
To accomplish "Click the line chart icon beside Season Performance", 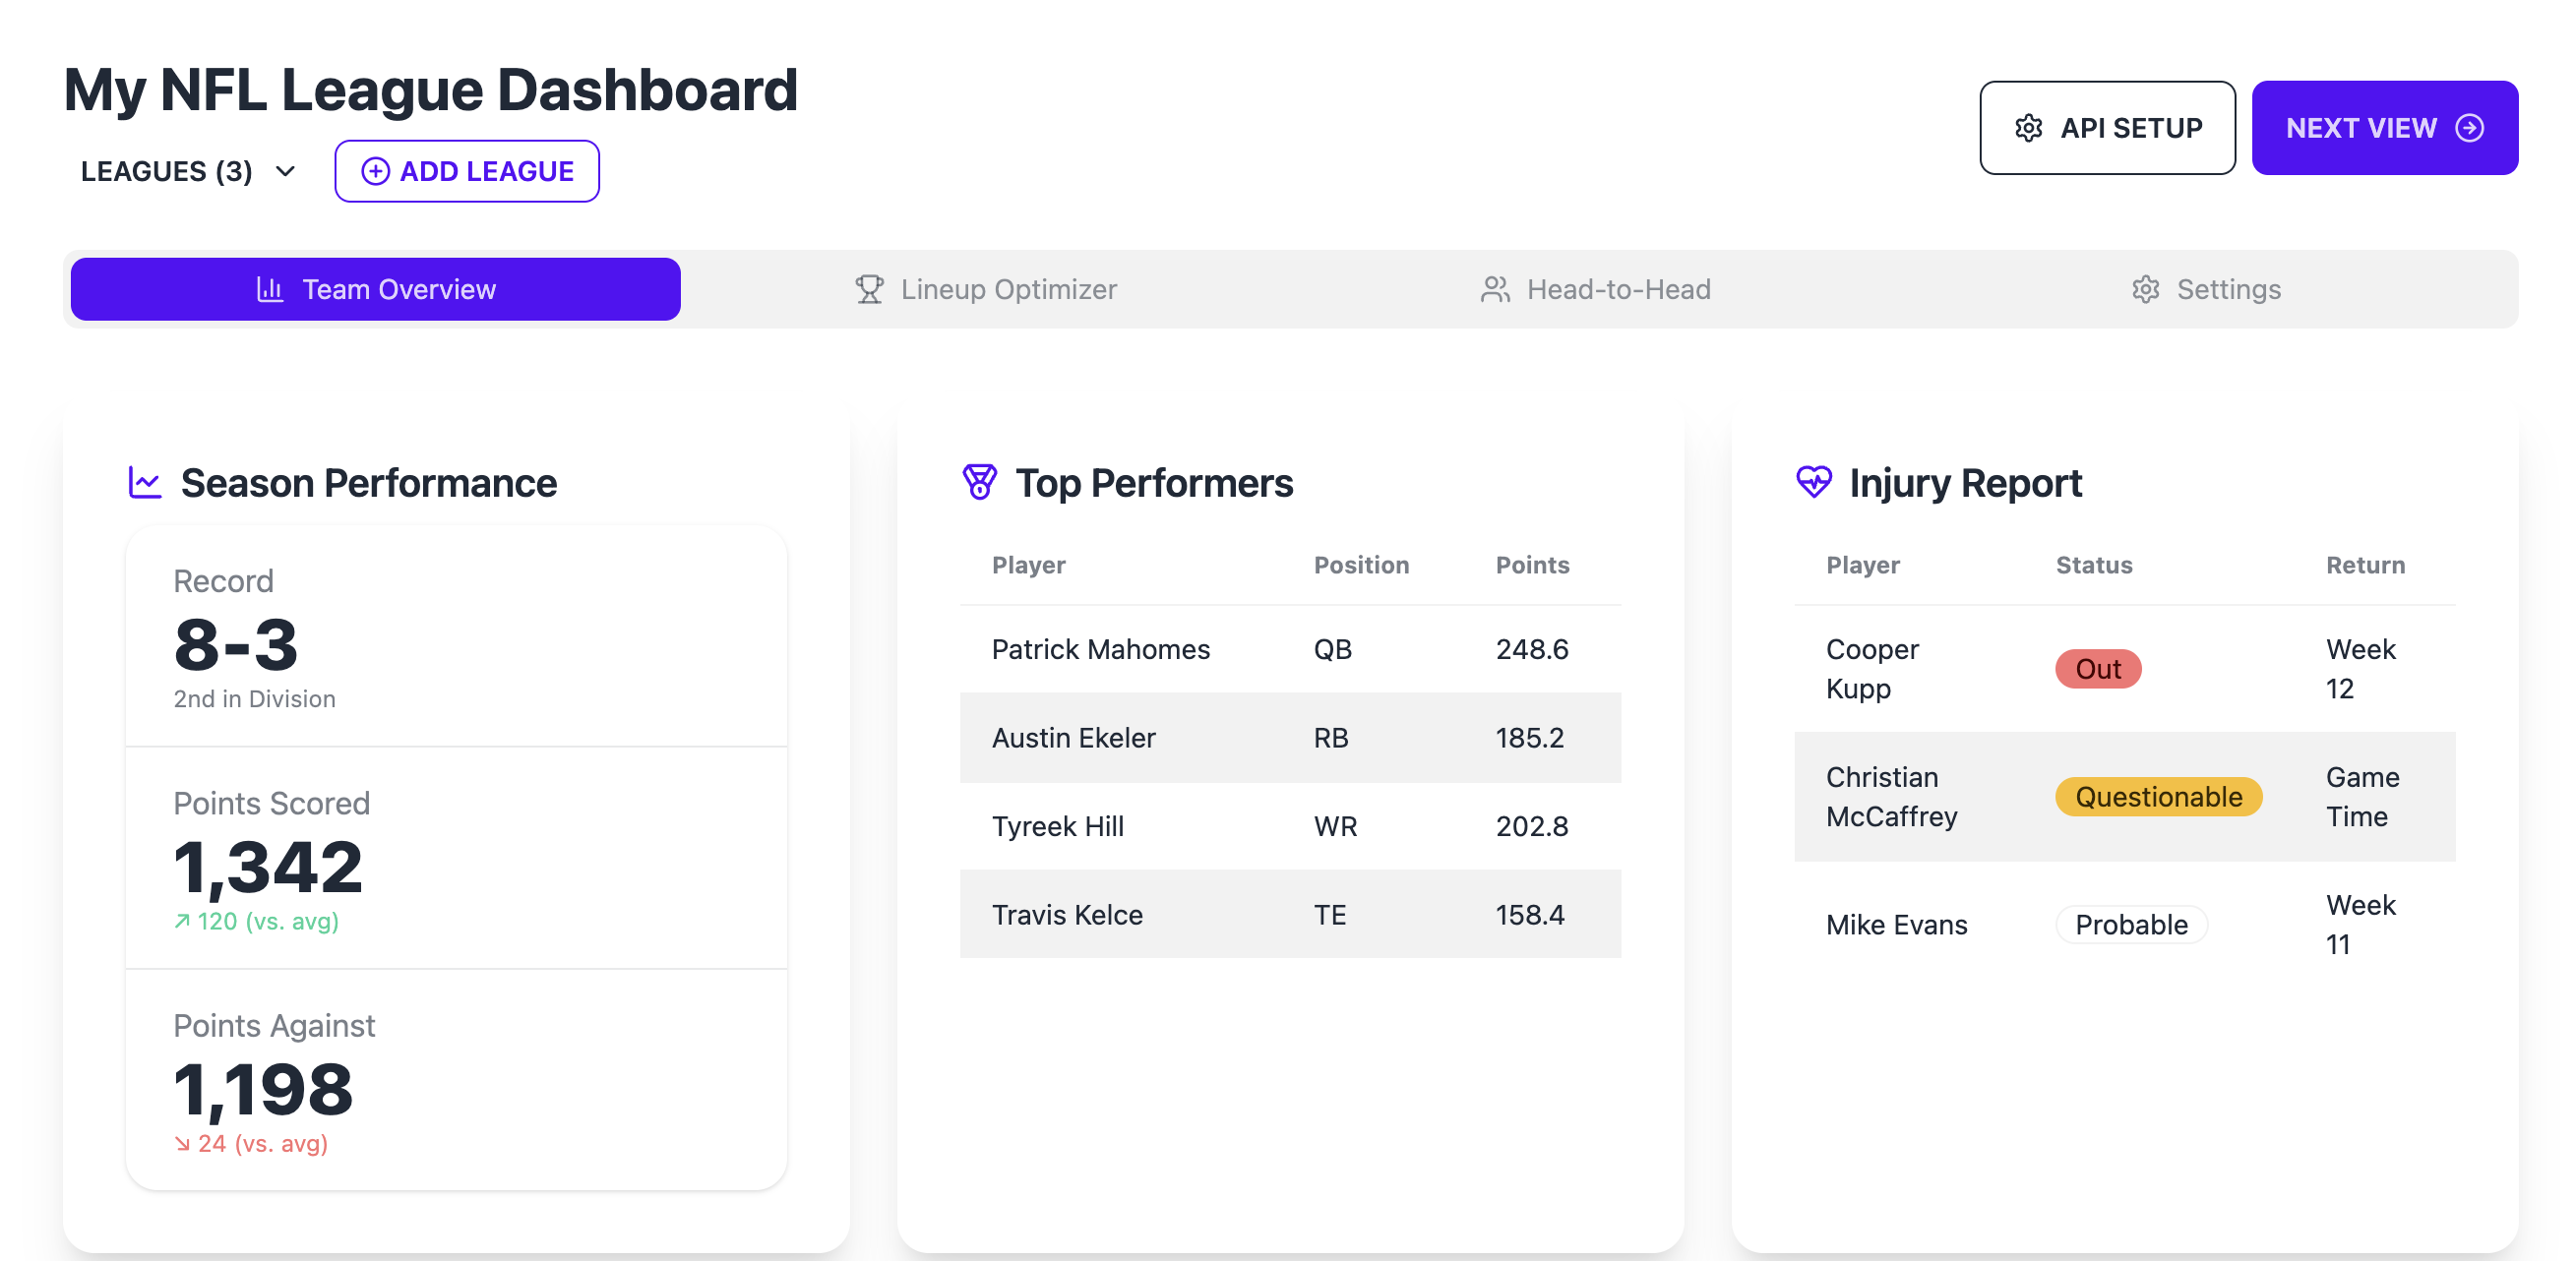I will click(145, 483).
